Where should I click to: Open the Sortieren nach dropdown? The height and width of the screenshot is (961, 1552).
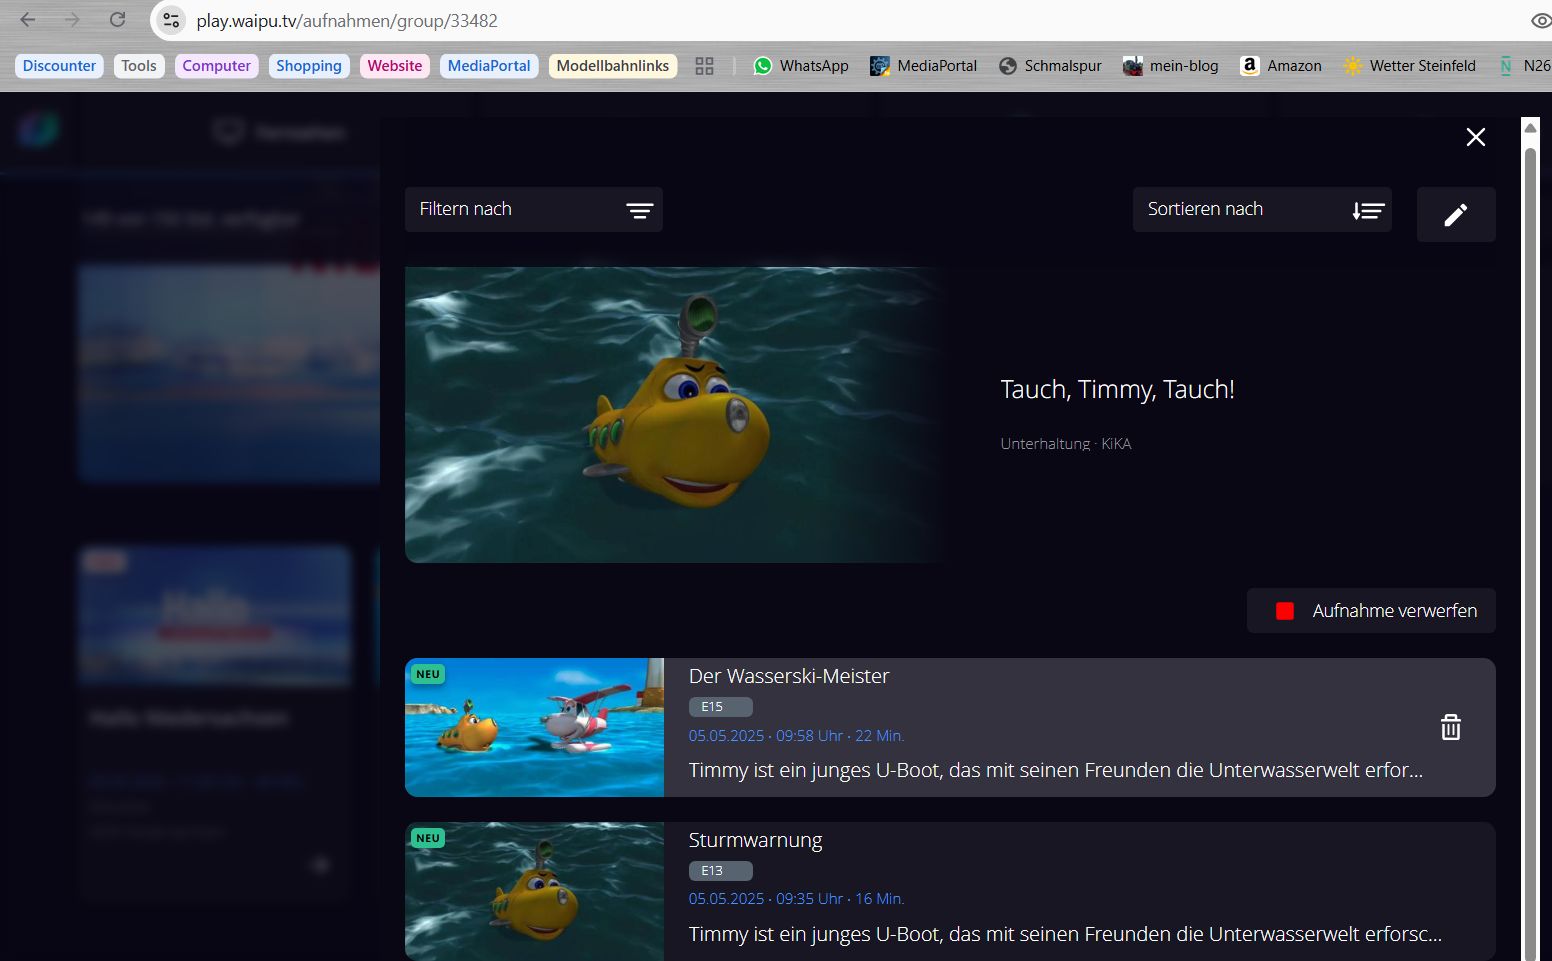coord(1262,209)
